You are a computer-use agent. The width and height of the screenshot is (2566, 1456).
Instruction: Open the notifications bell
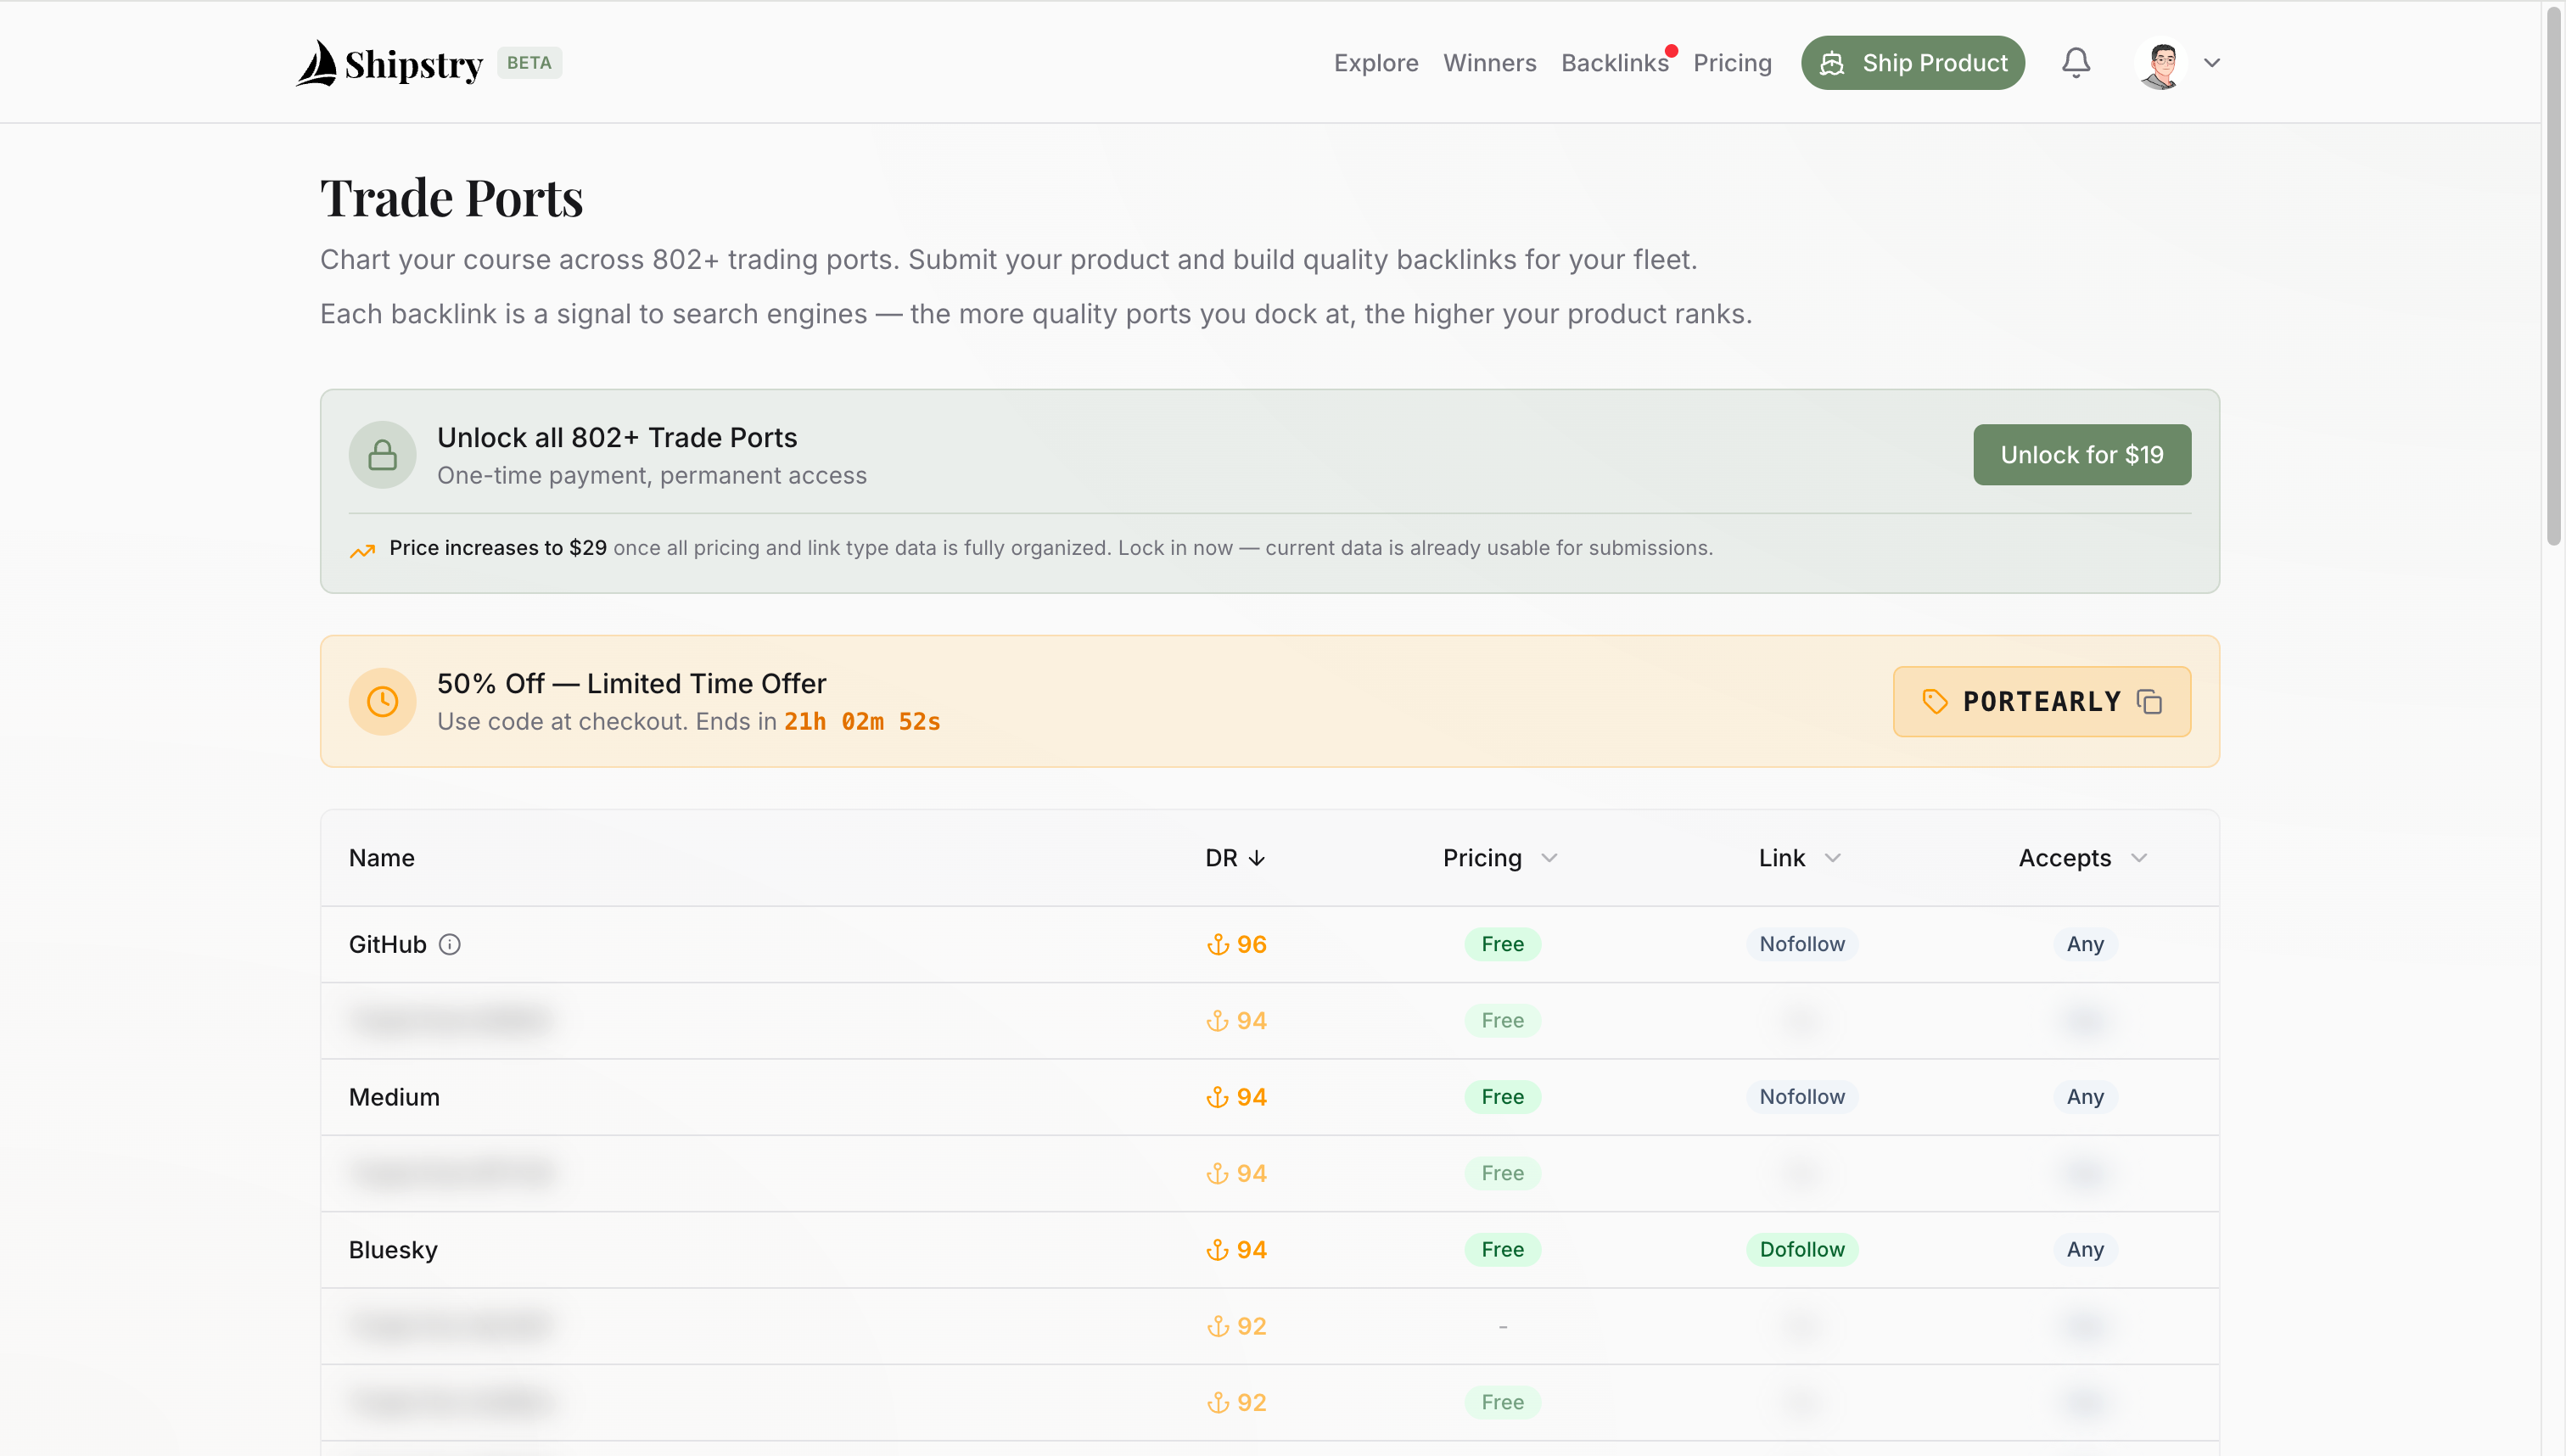[2075, 63]
